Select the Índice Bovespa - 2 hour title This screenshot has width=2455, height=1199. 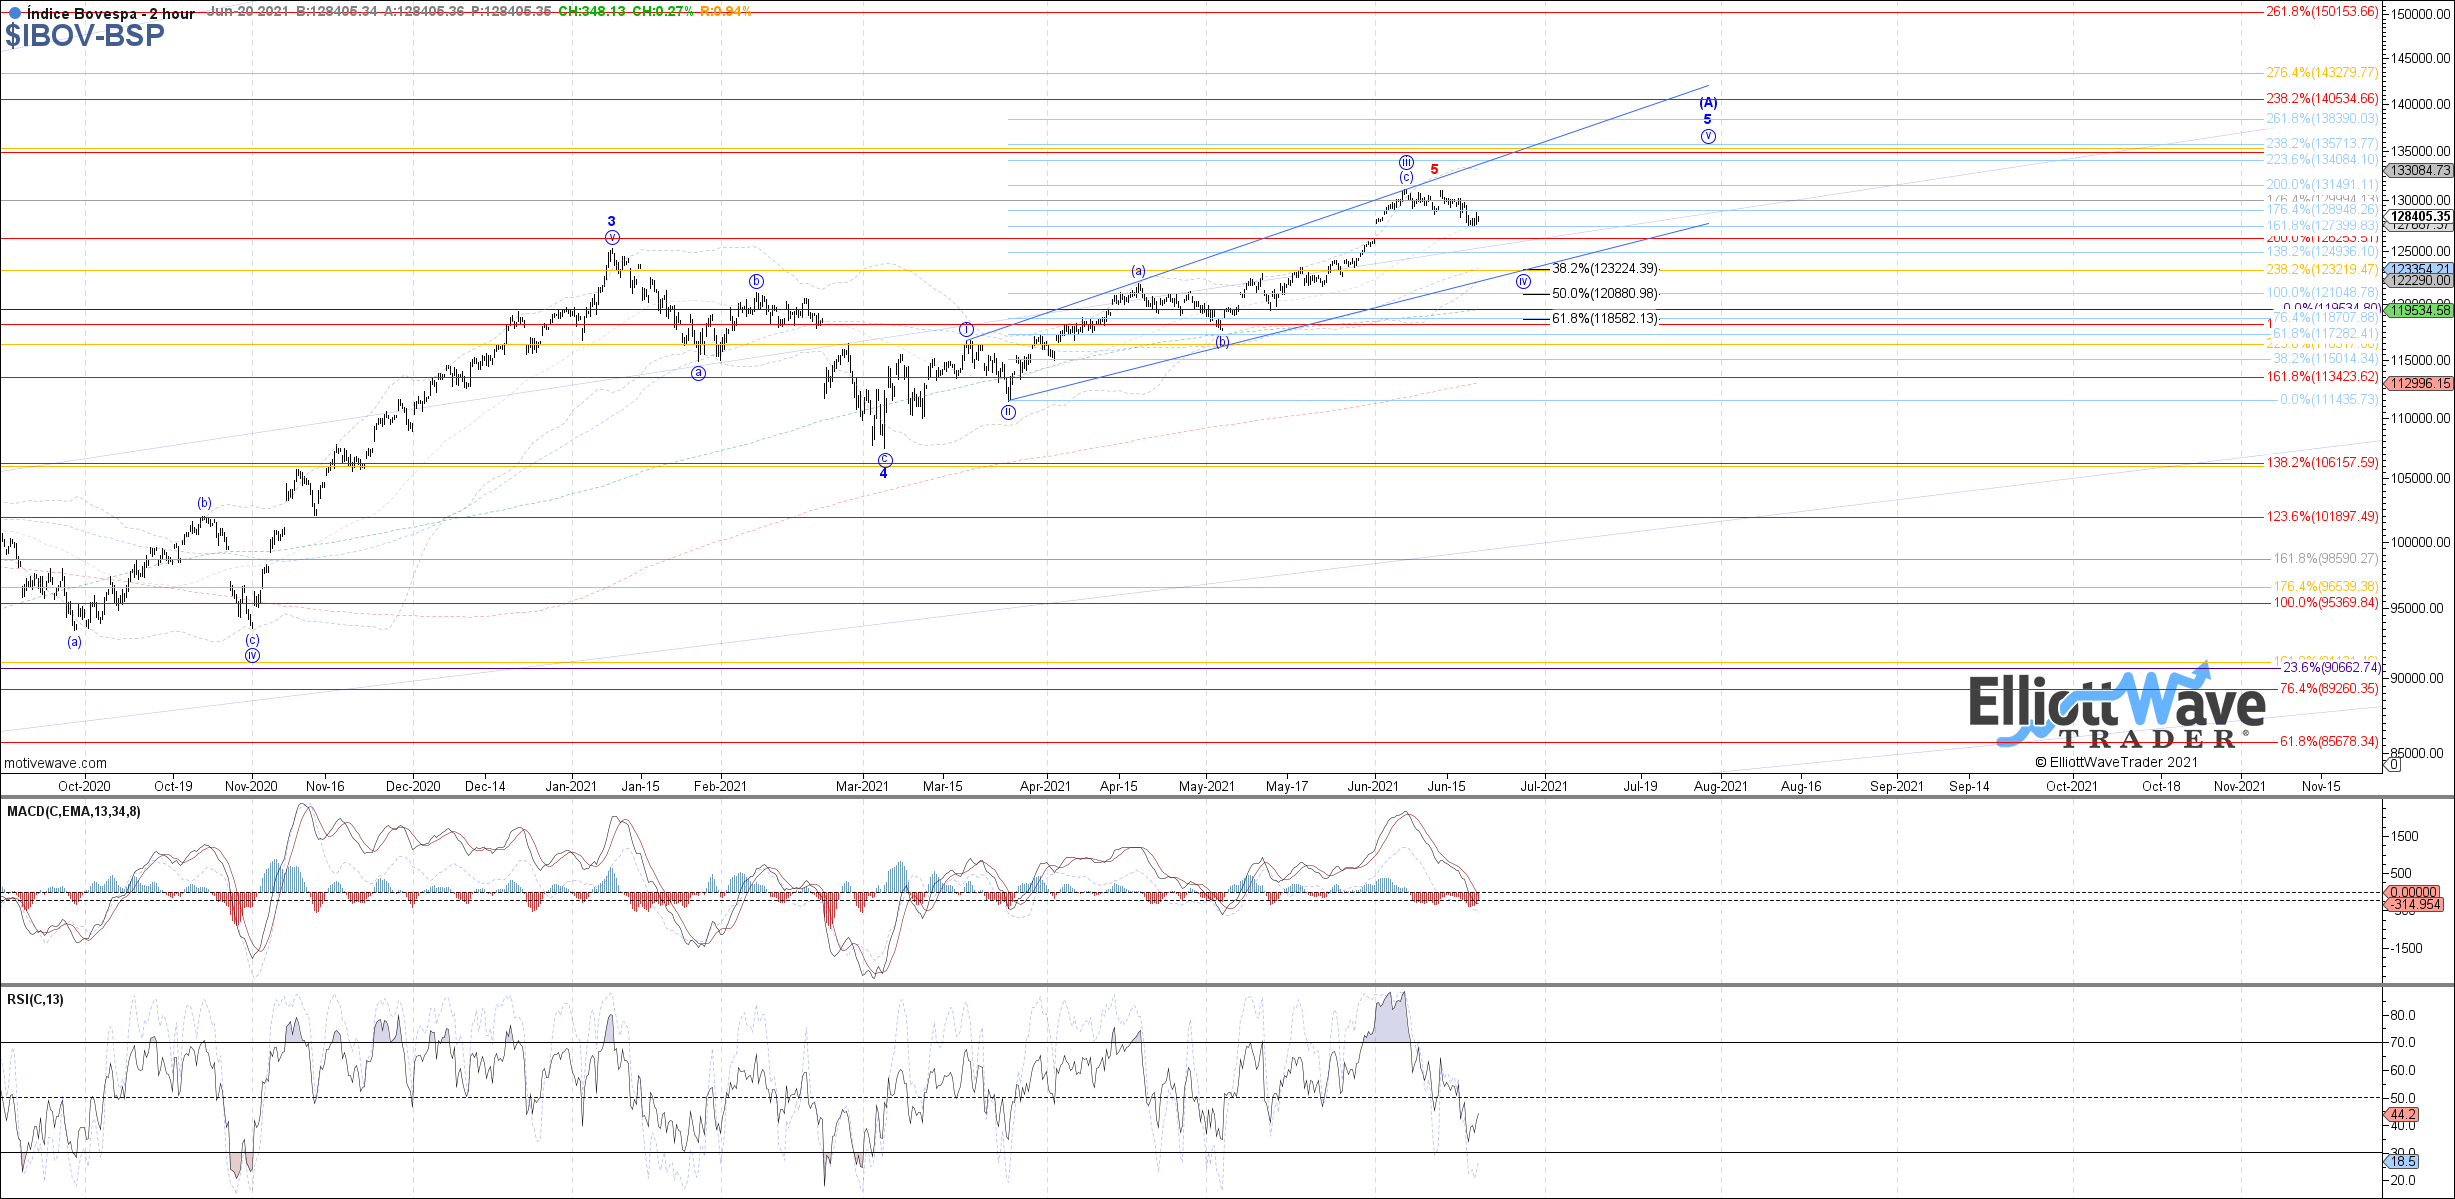point(110,13)
